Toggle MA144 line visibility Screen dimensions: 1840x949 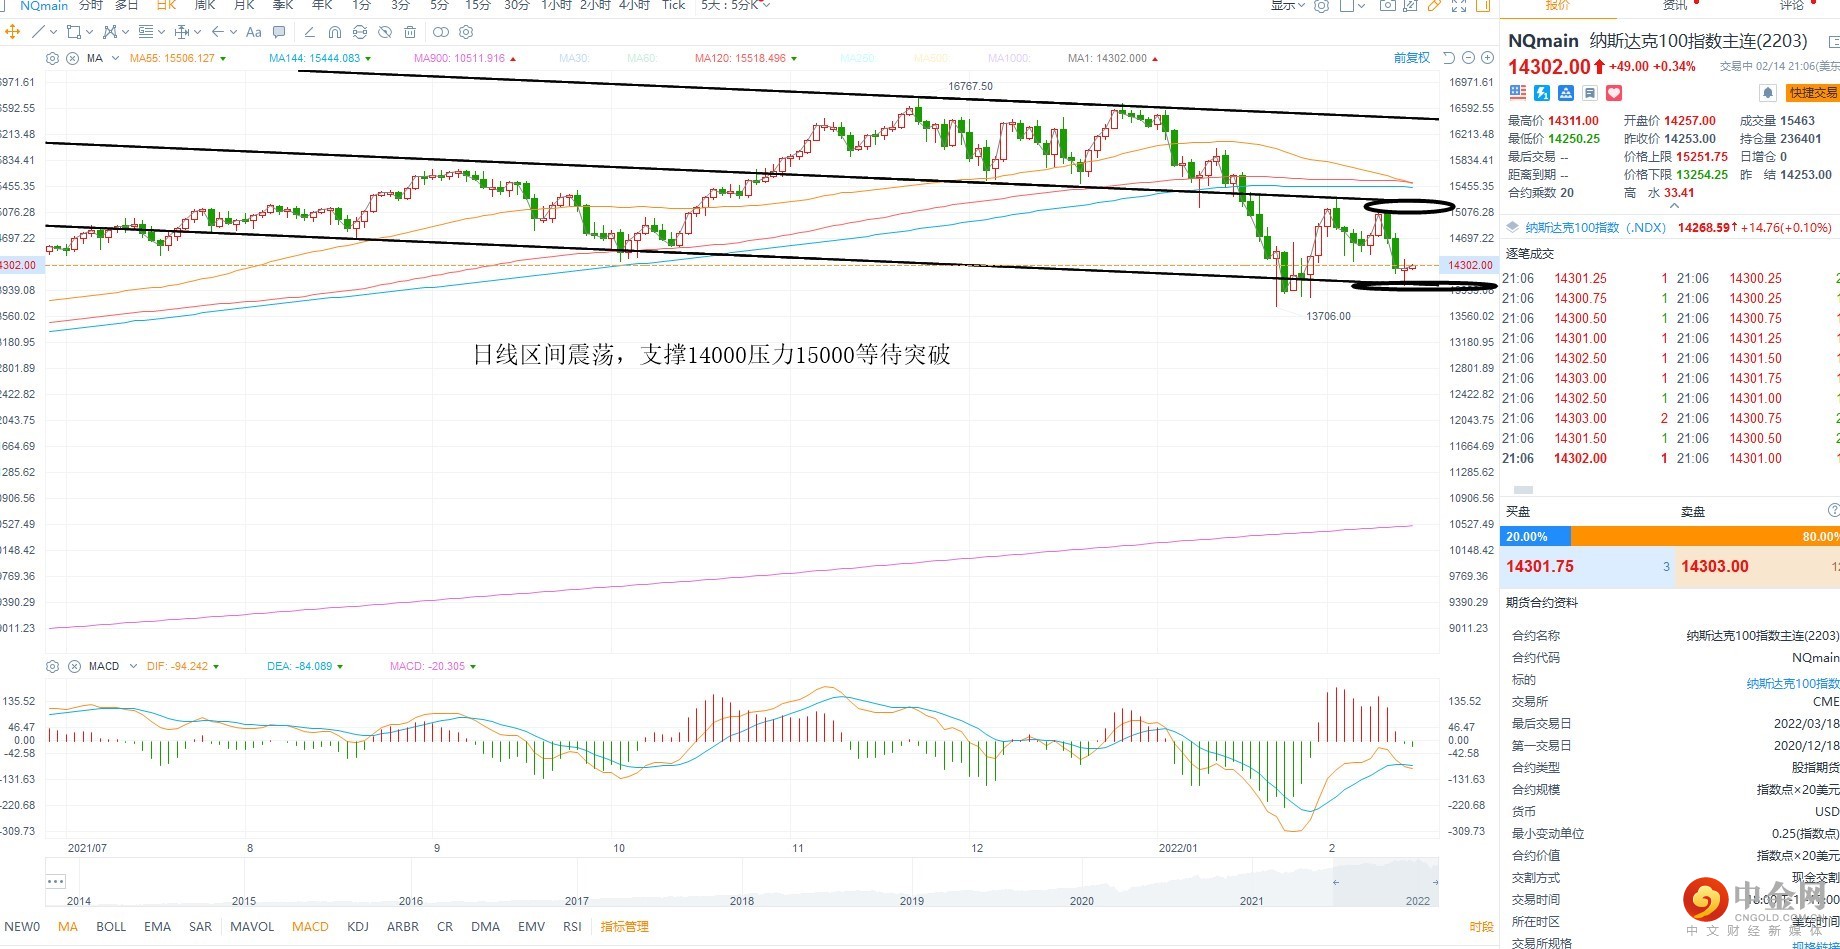point(320,58)
